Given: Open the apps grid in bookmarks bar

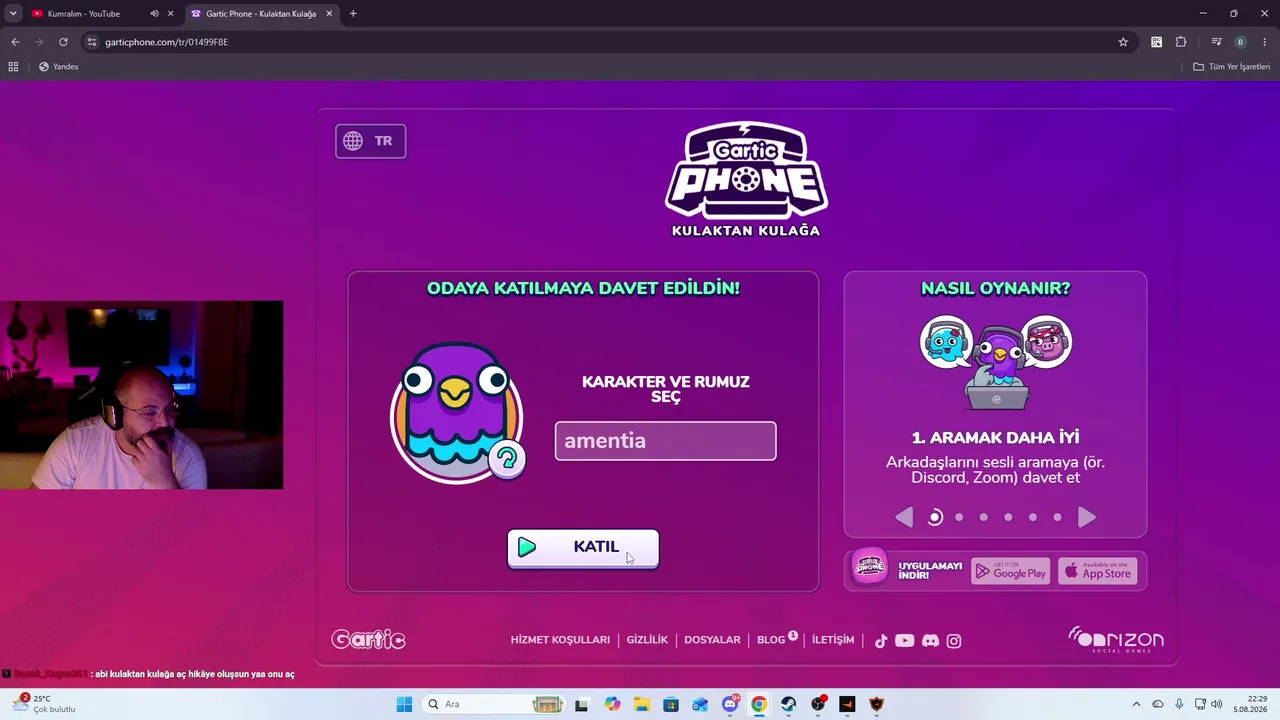Looking at the screenshot, I should (x=13, y=67).
